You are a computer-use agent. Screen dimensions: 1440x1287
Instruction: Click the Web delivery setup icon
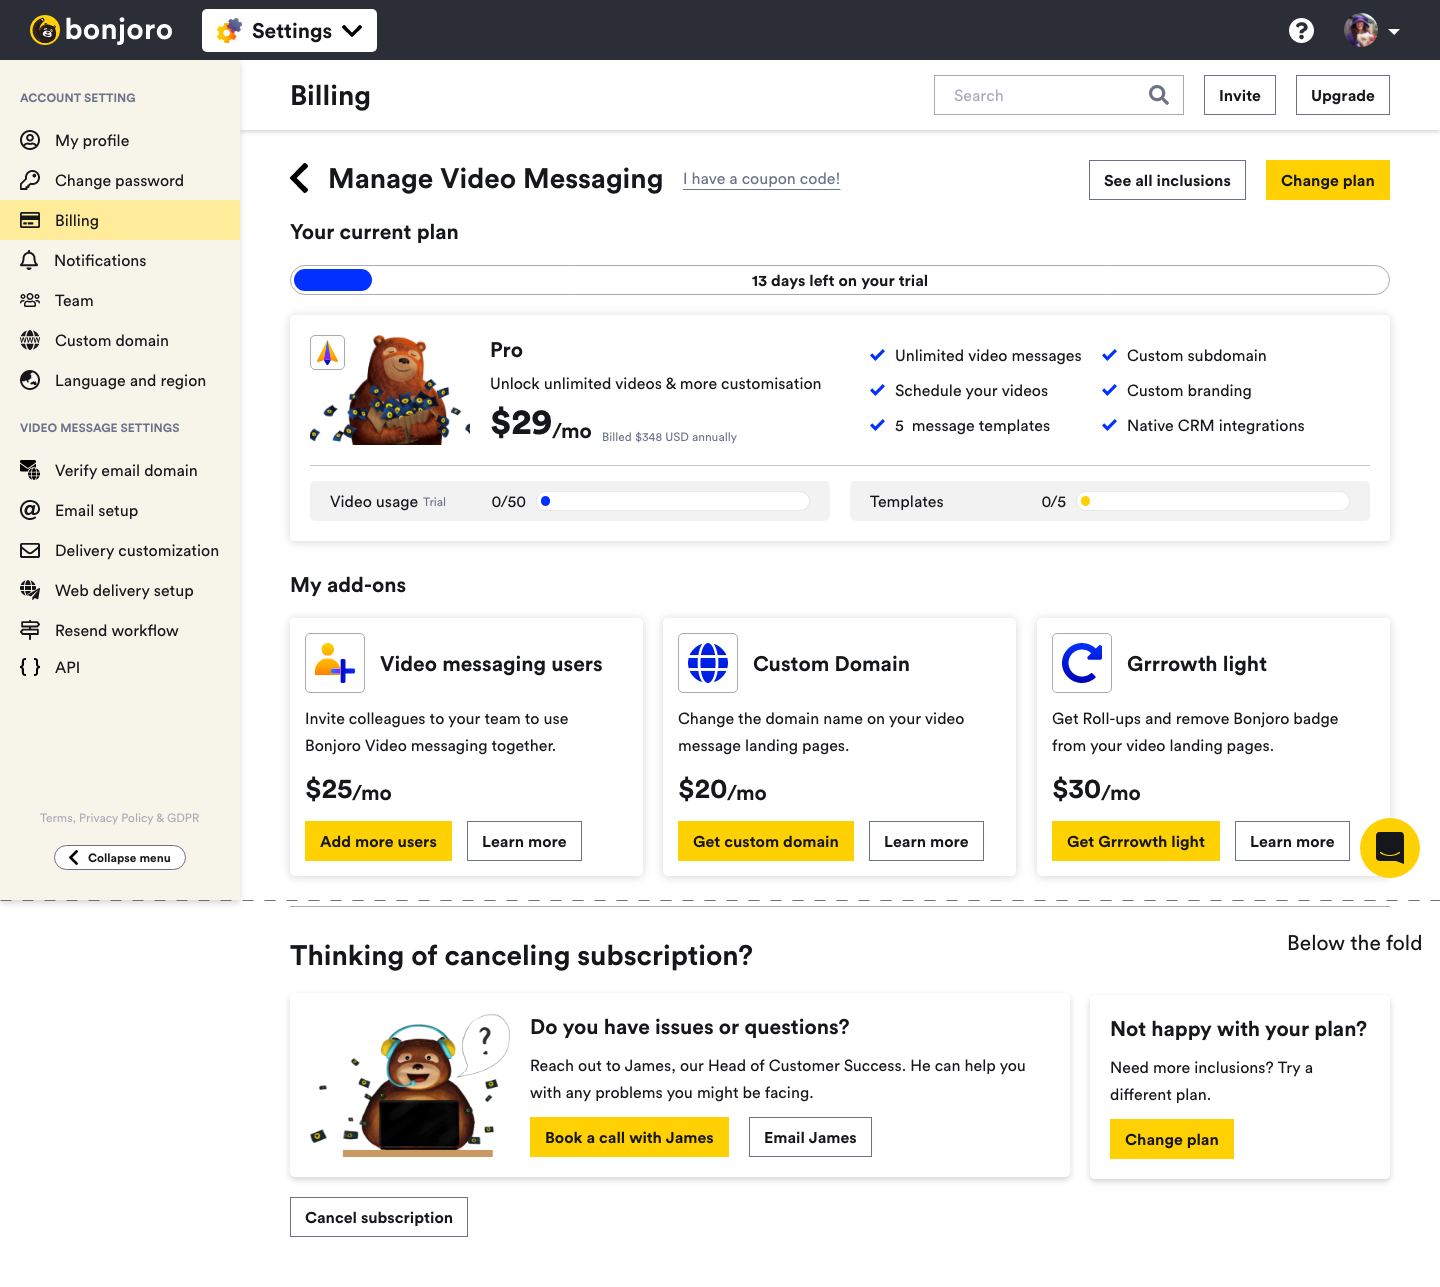click(30, 590)
